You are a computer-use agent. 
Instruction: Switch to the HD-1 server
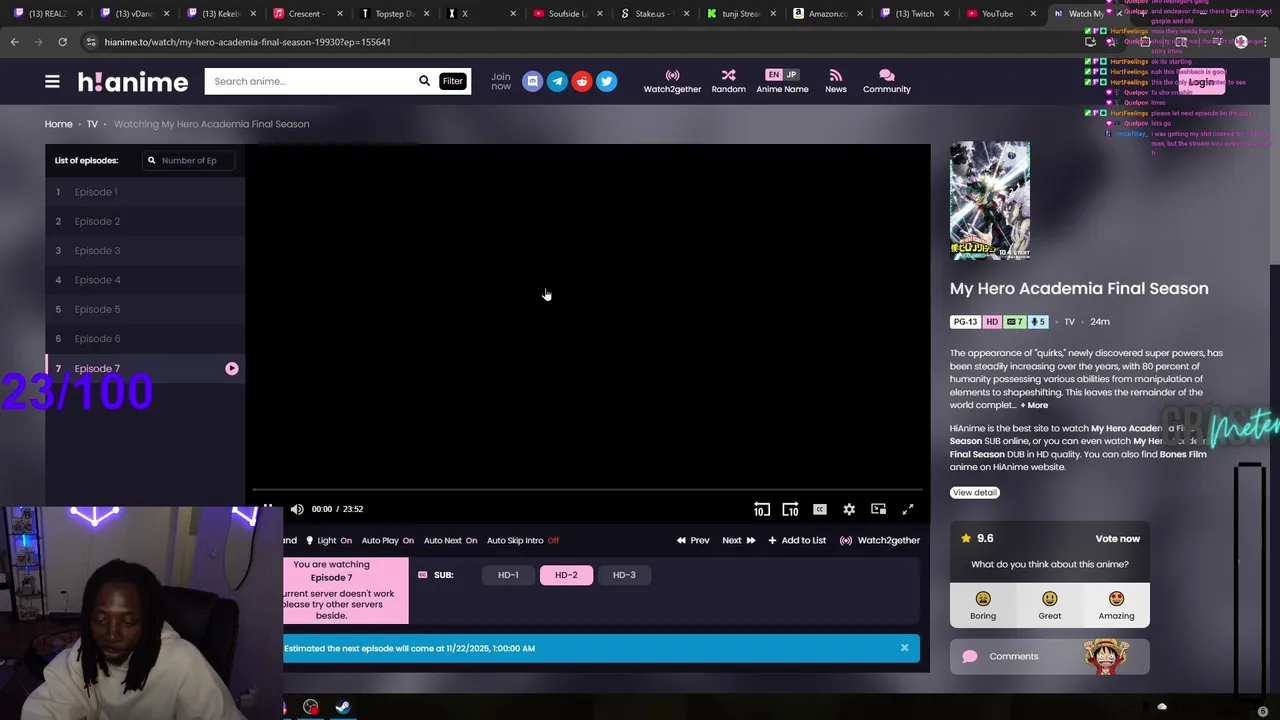pyautogui.click(x=508, y=575)
